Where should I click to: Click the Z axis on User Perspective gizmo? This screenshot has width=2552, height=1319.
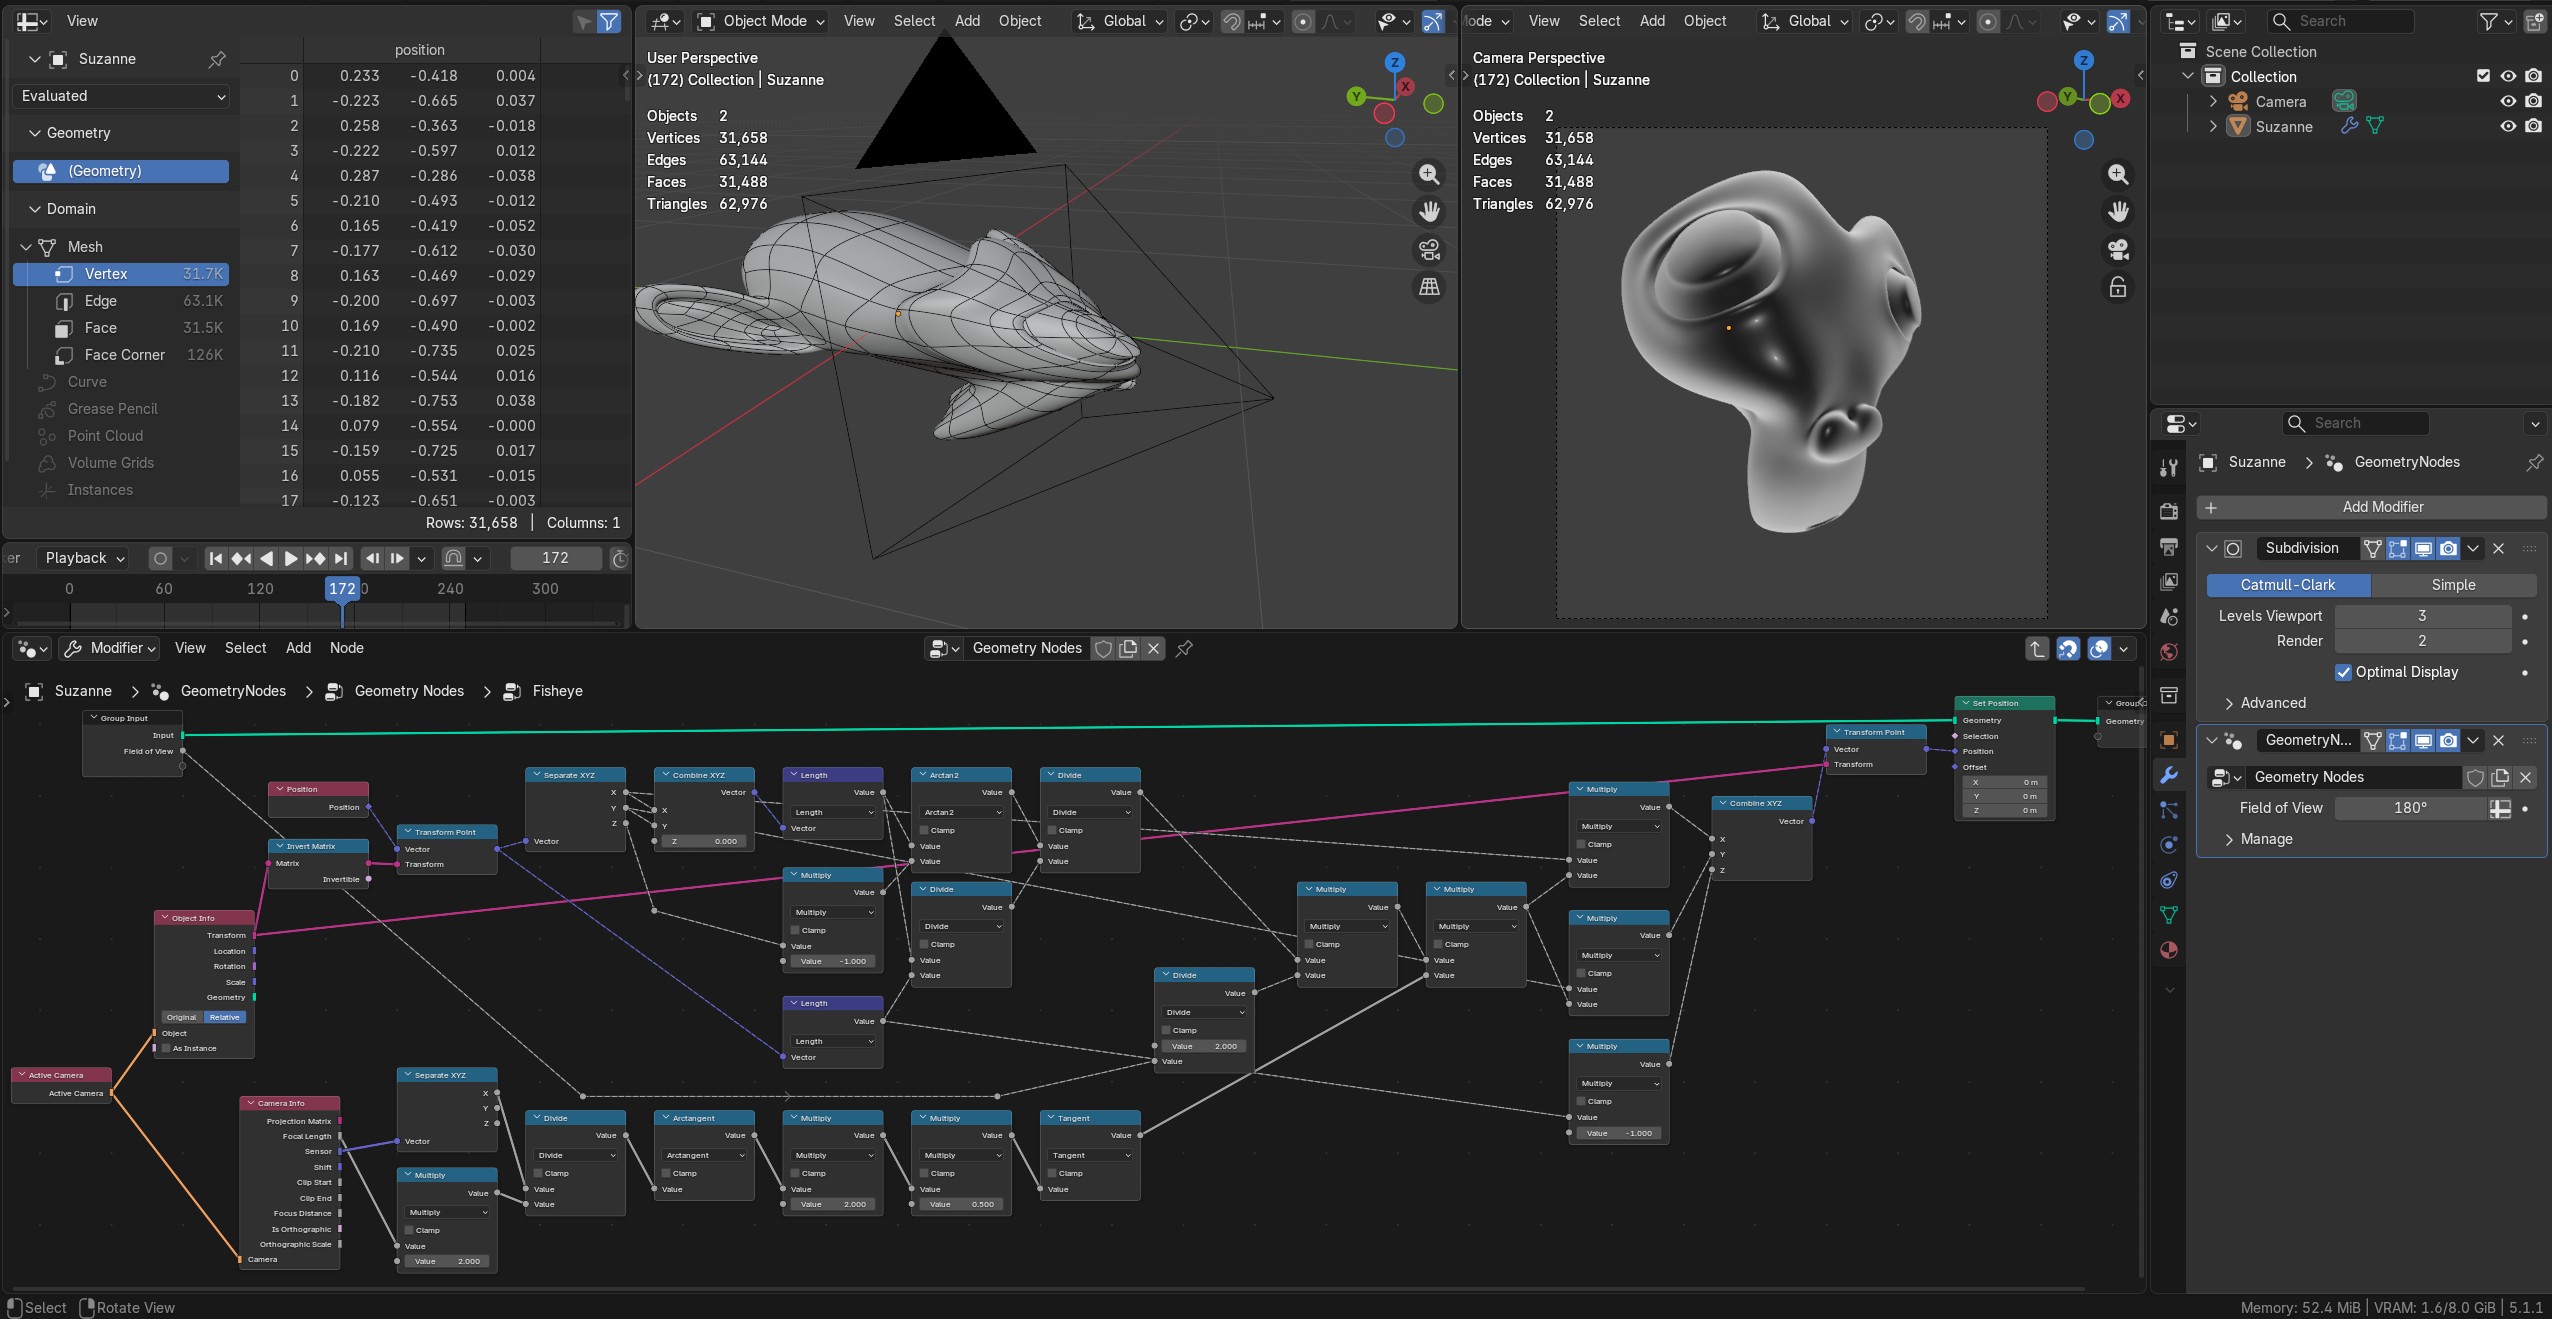pos(1394,62)
